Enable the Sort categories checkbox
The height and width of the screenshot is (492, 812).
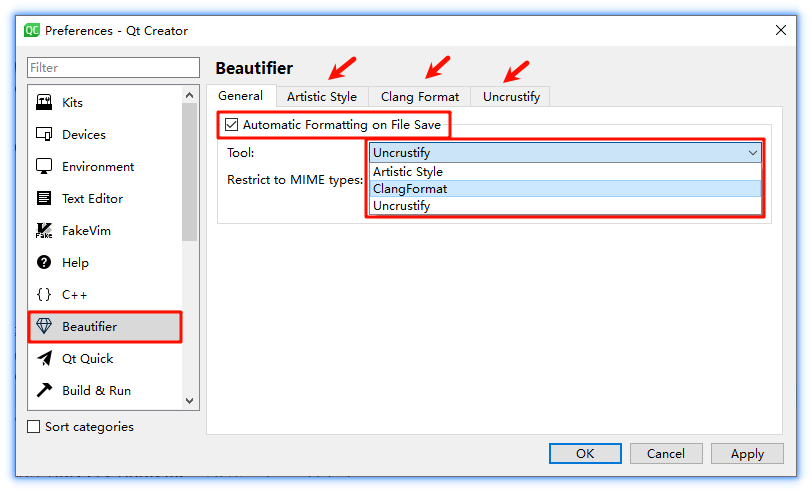[35, 427]
